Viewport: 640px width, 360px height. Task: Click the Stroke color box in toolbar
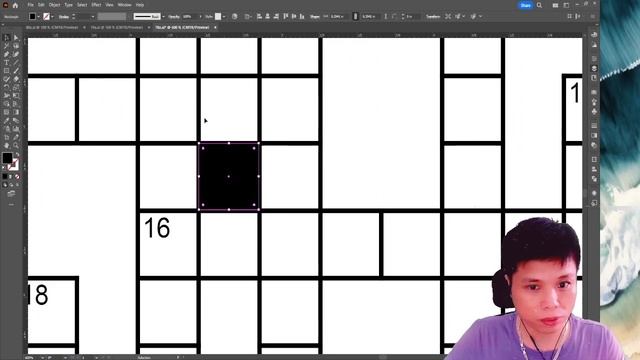coord(13,164)
